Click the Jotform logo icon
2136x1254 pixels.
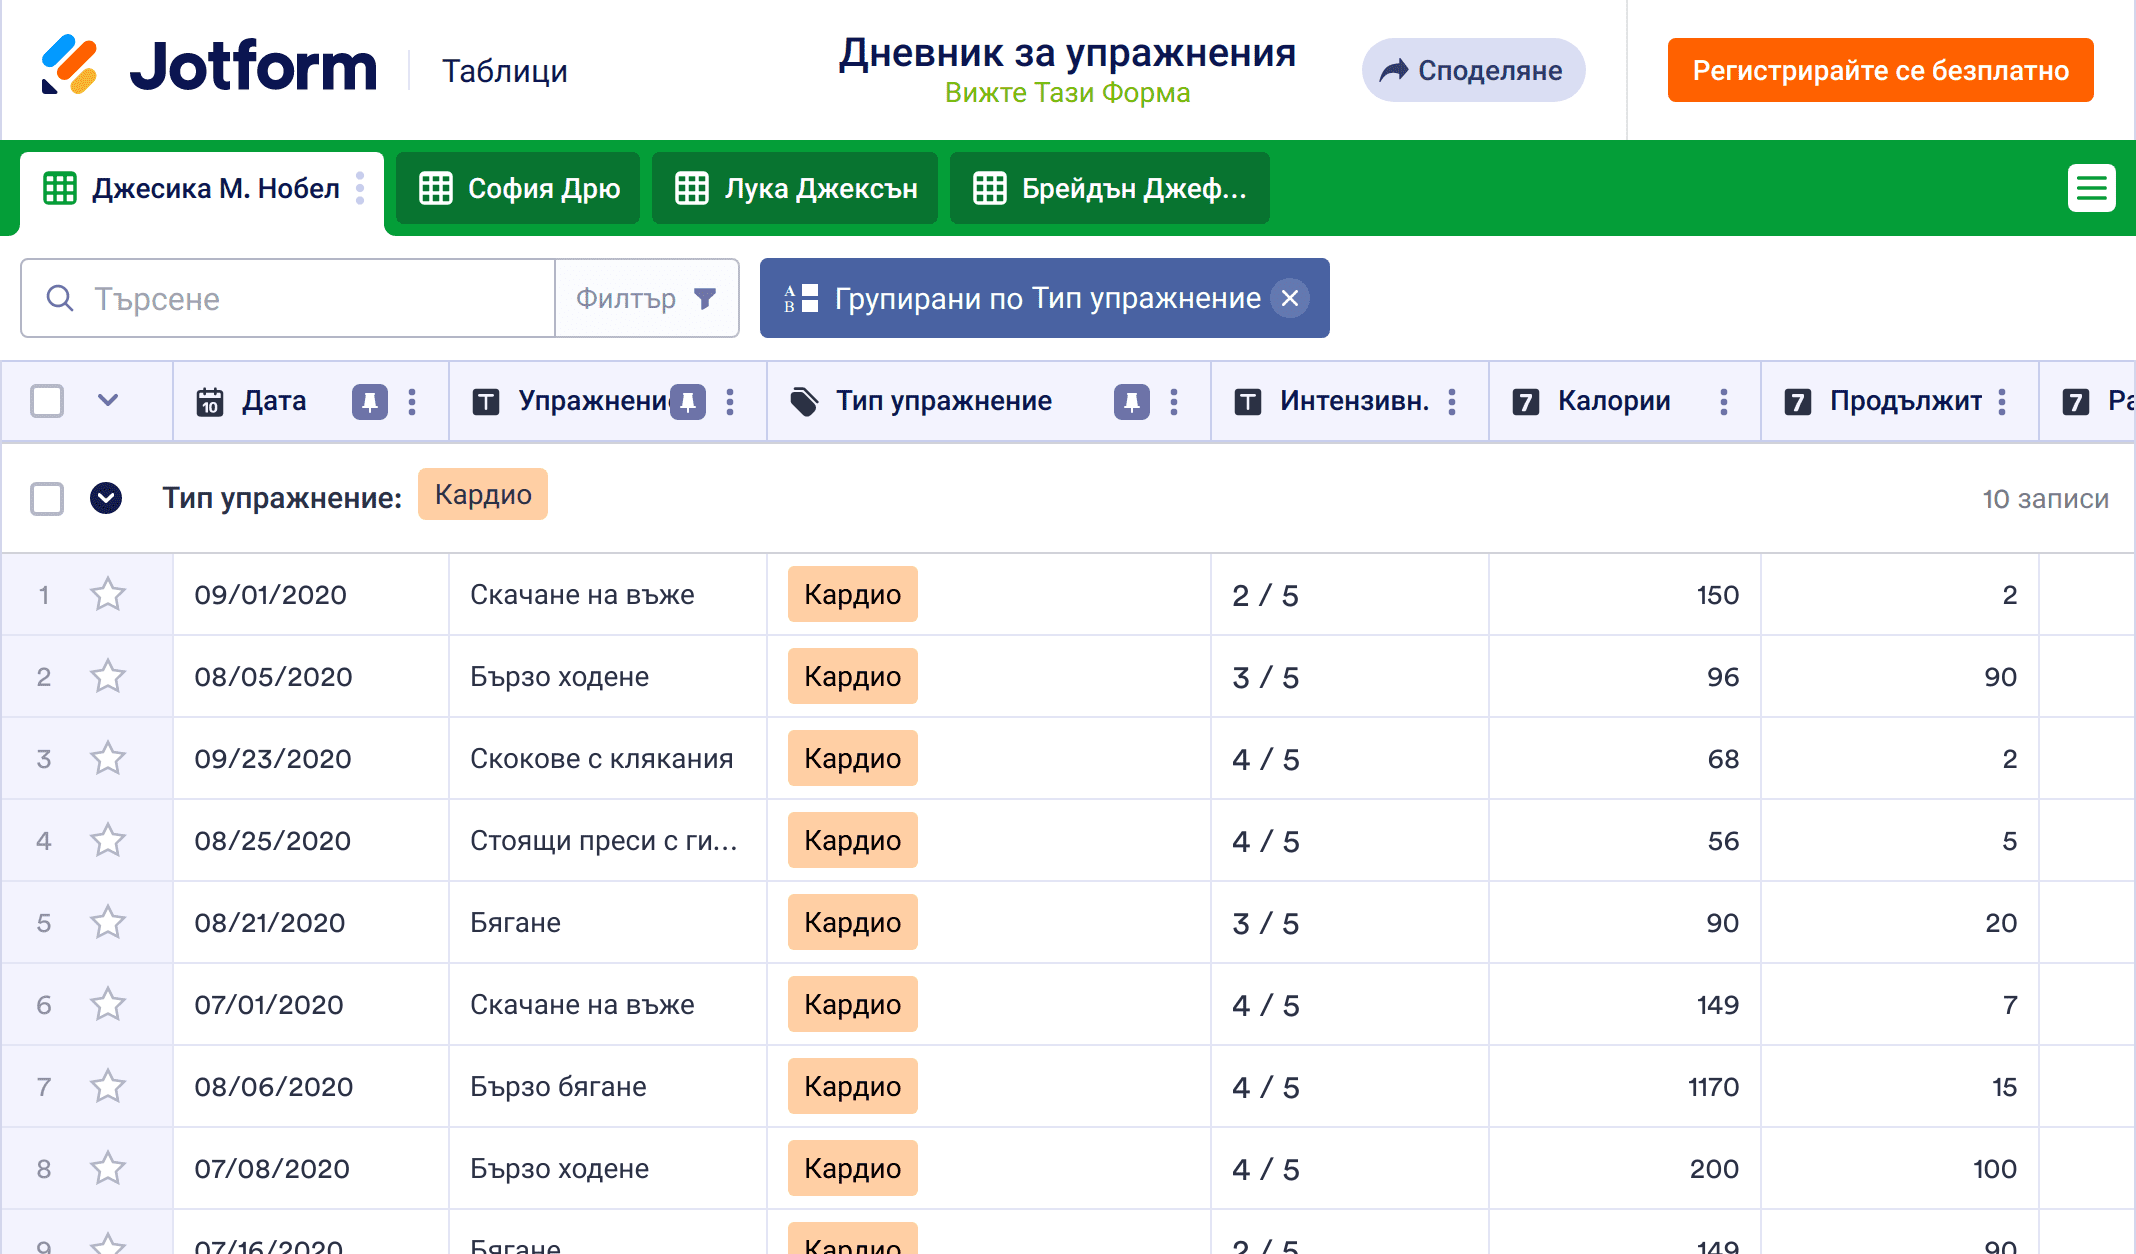(69, 66)
